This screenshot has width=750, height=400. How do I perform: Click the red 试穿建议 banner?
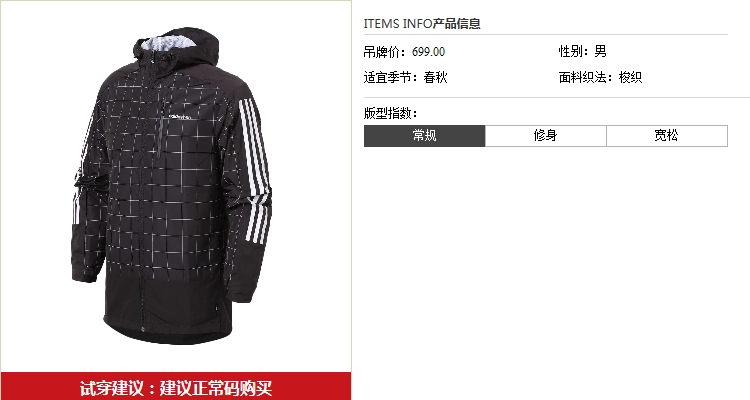176,387
